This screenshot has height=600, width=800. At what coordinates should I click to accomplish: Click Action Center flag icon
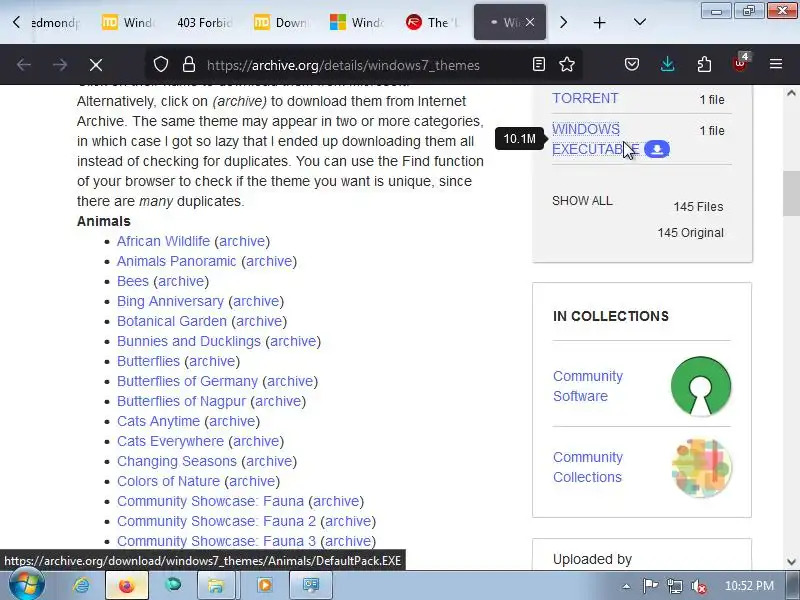(650, 586)
